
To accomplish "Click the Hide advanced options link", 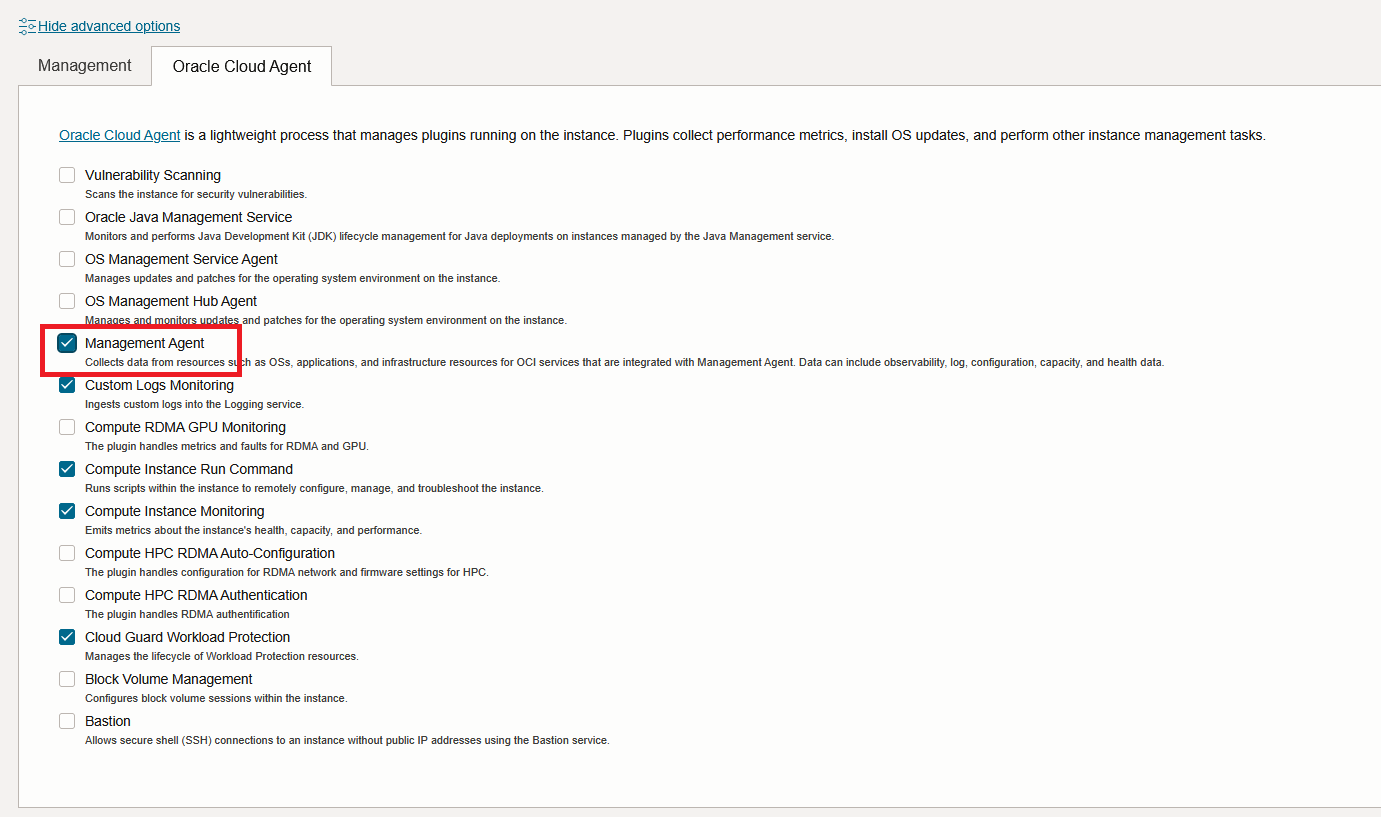I will point(109,26).
